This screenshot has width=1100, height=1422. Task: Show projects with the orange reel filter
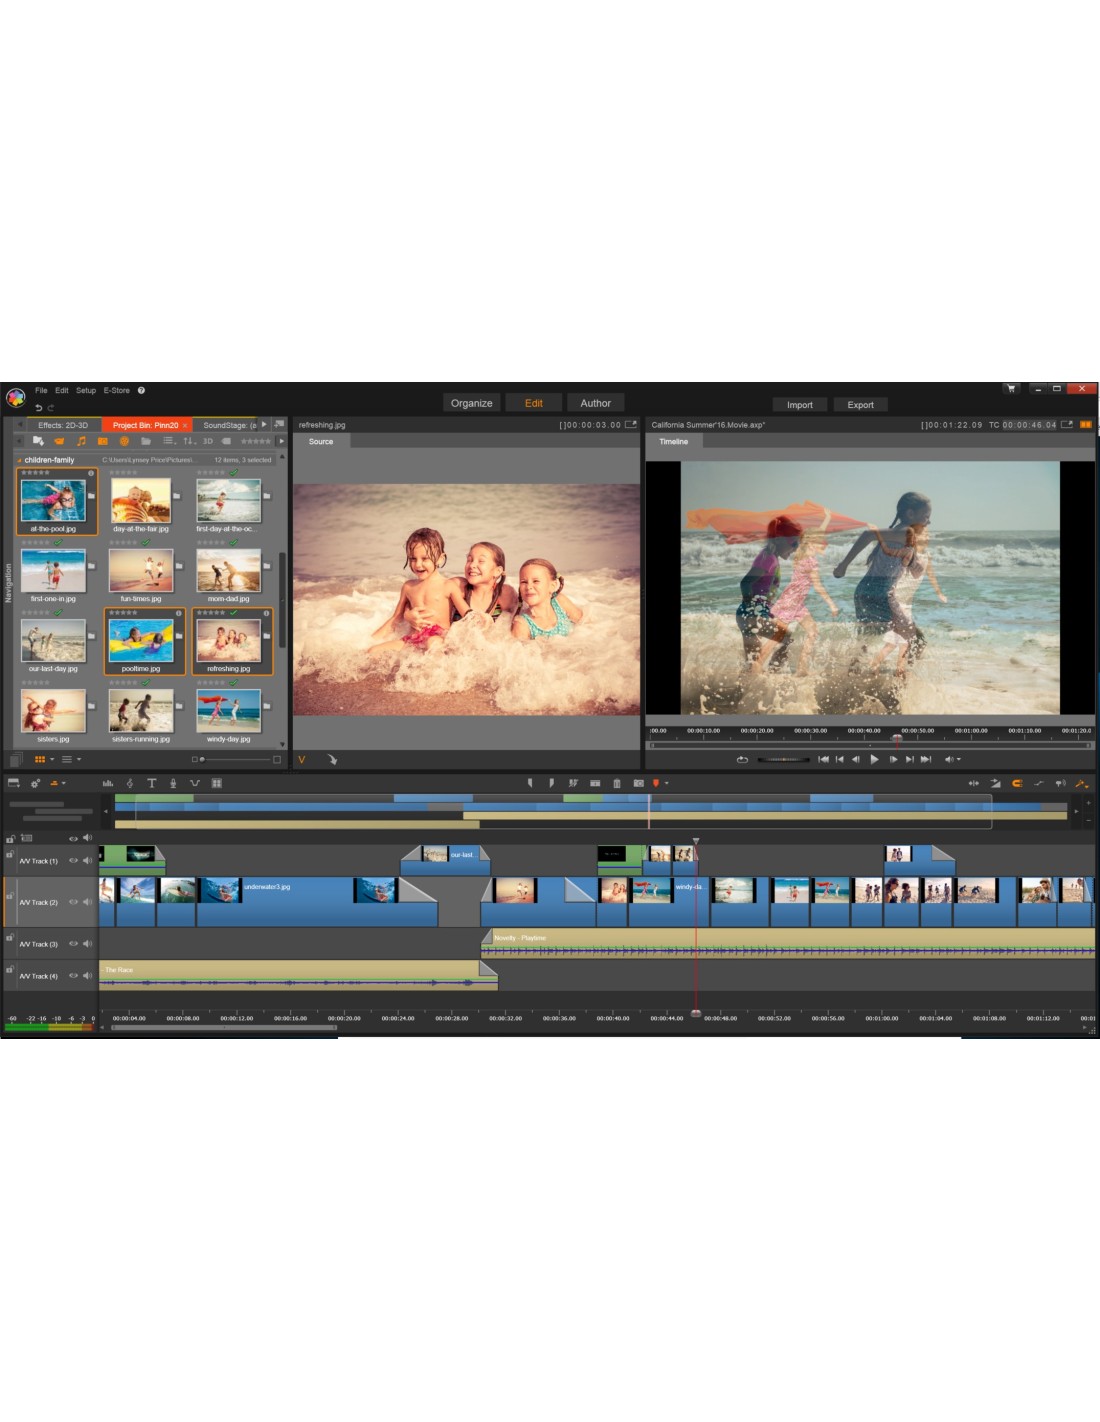coord(124,441)
